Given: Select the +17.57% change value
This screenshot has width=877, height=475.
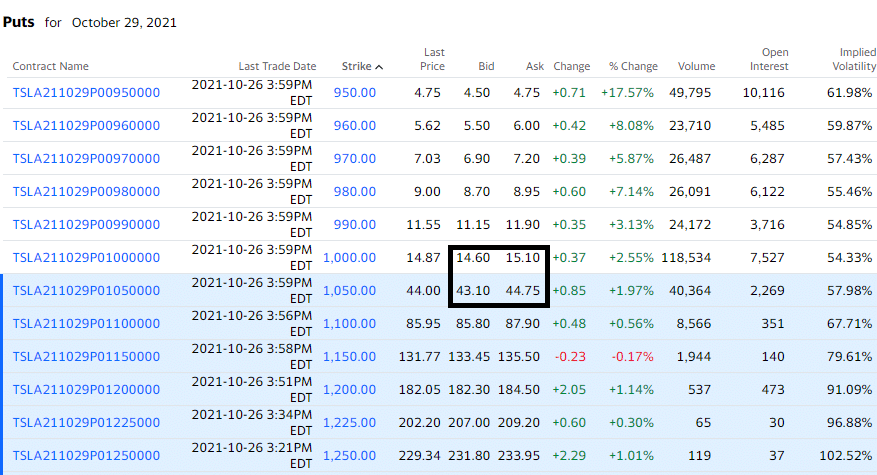Looking at the screenshot, I should pyautogui.click(x=627, y=92).
